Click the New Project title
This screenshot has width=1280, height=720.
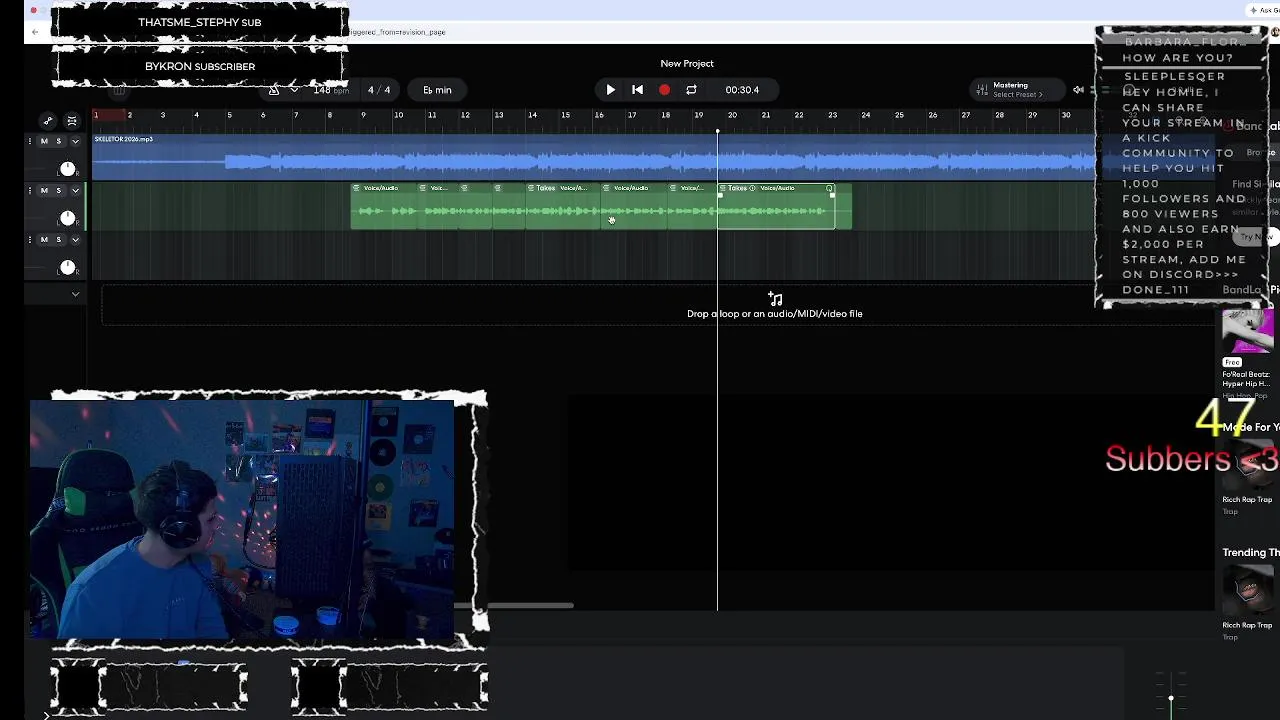point(687,63)
